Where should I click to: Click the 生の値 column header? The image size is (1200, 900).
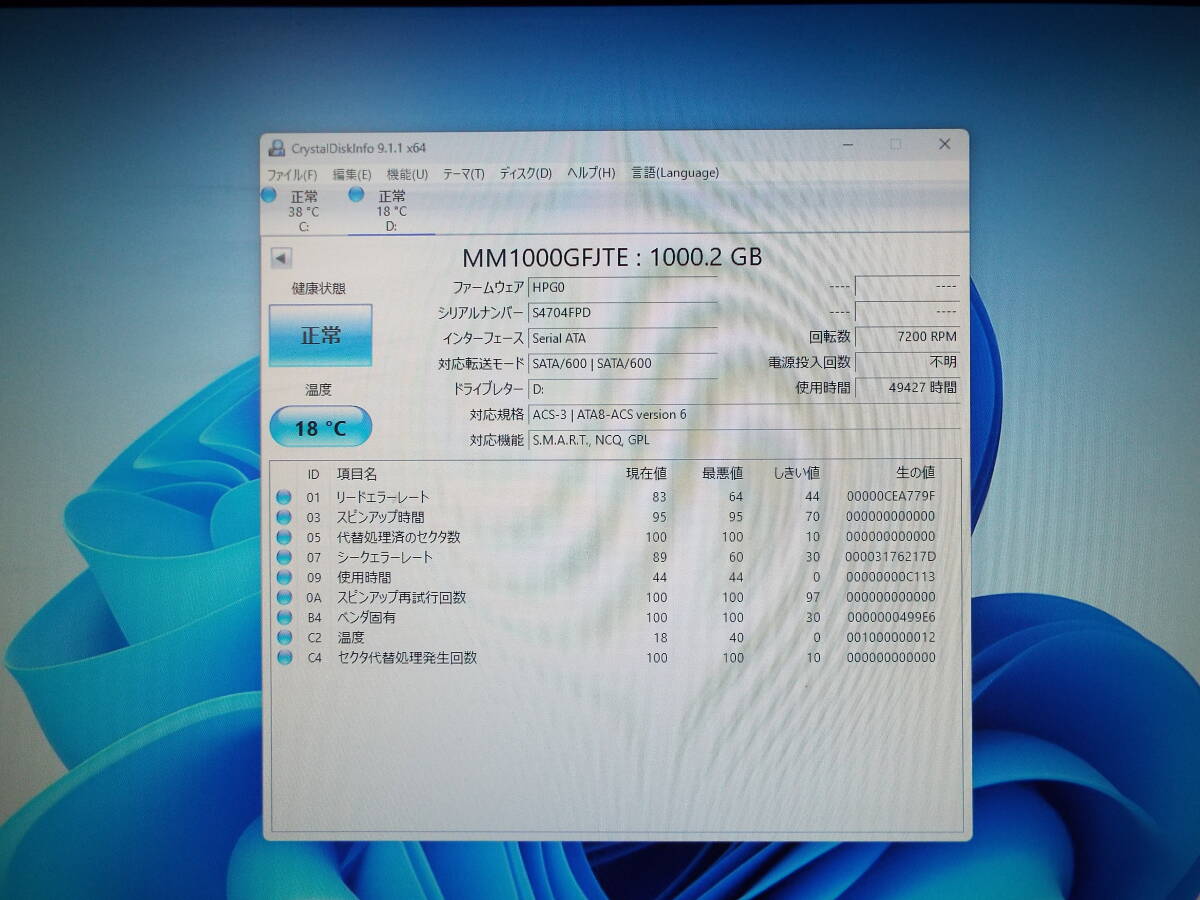tap(915, 472)
